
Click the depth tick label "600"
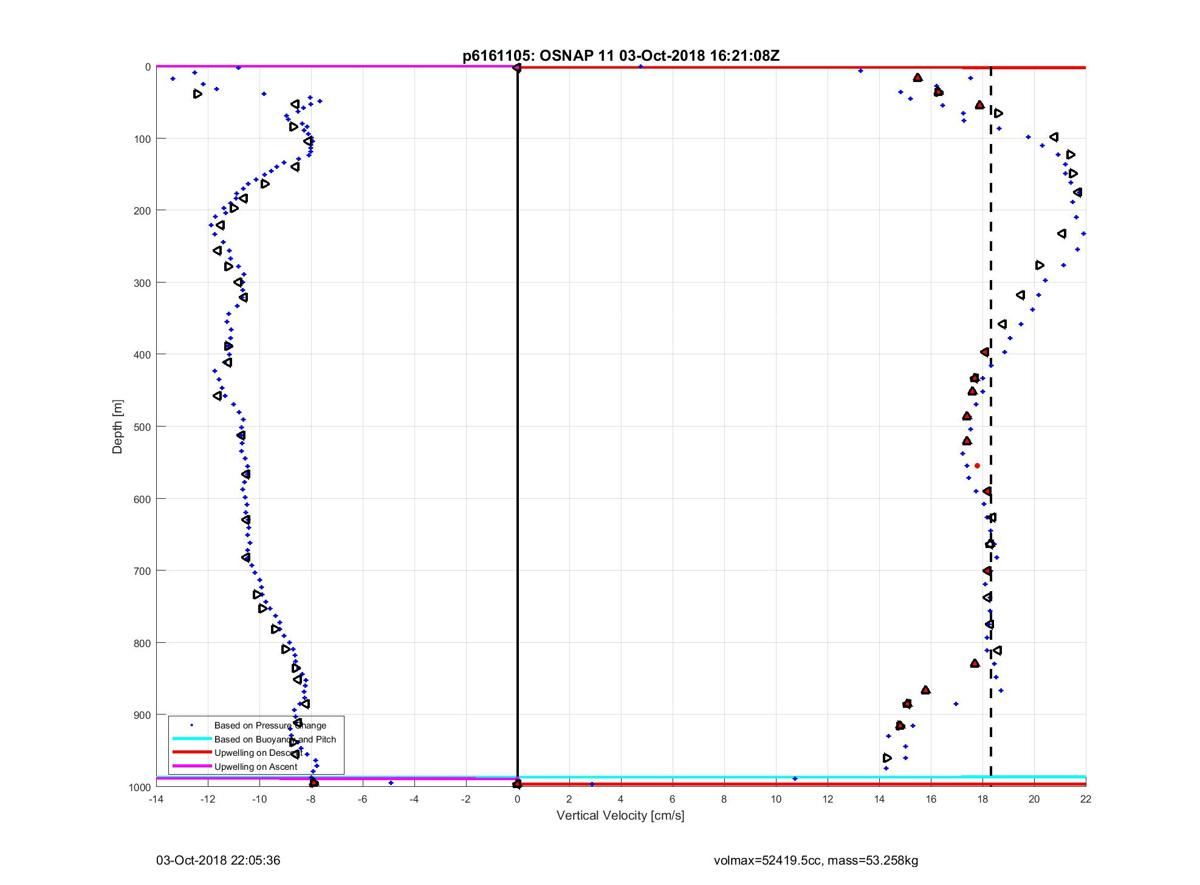pos(142,499)
